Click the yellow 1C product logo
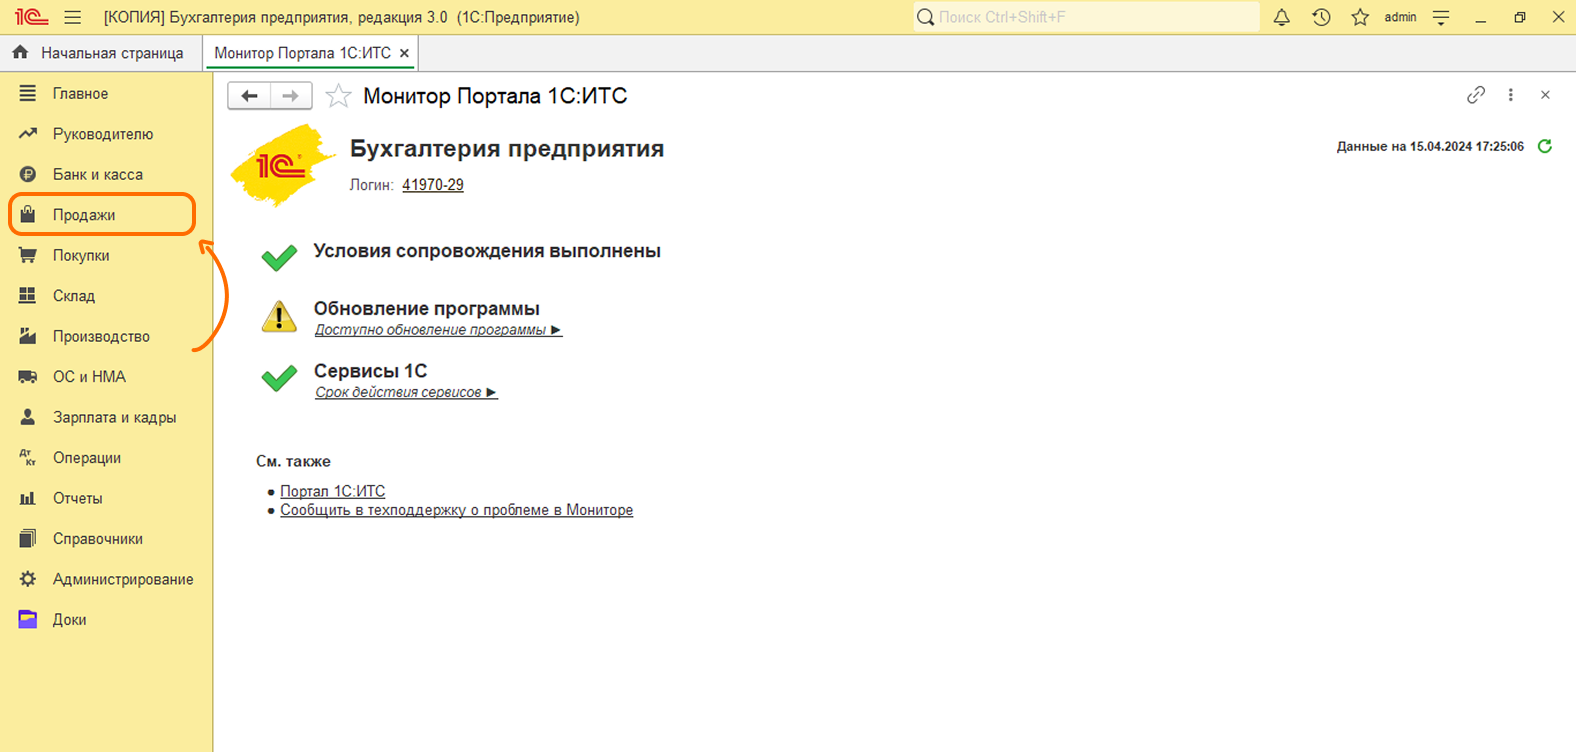Viewport: 1576px width, 752px height. [x=283, y=165]
